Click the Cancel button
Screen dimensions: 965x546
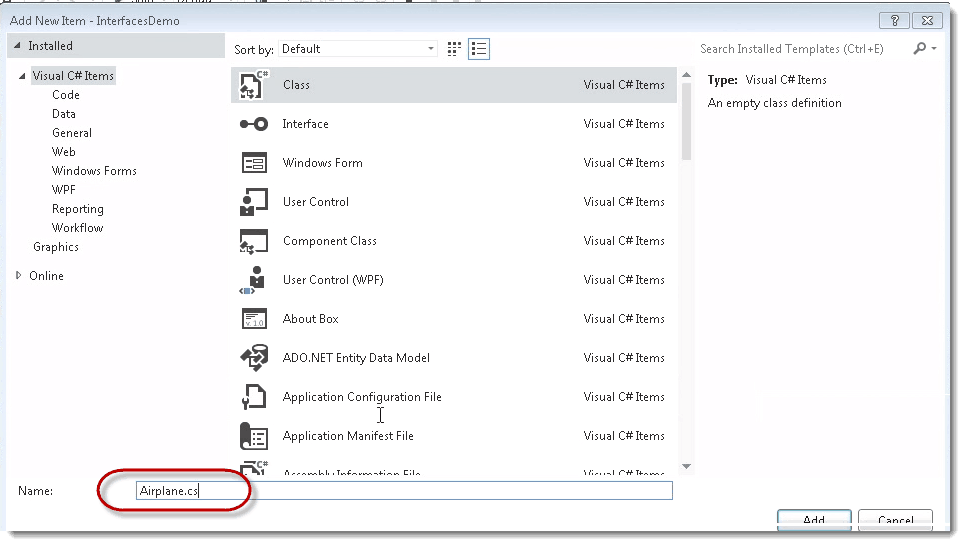[895, 520]
